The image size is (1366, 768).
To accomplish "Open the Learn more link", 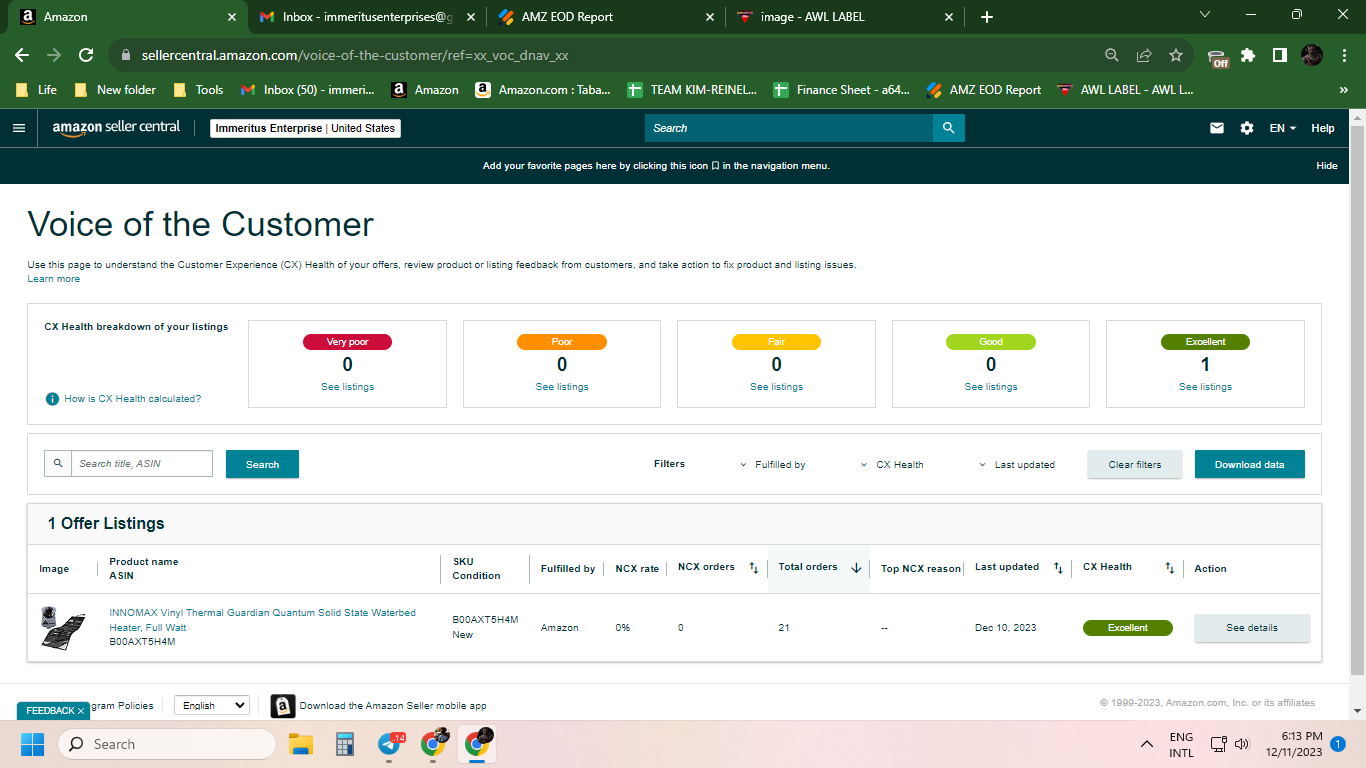I will pyautogui.click(x=54, y=279).
